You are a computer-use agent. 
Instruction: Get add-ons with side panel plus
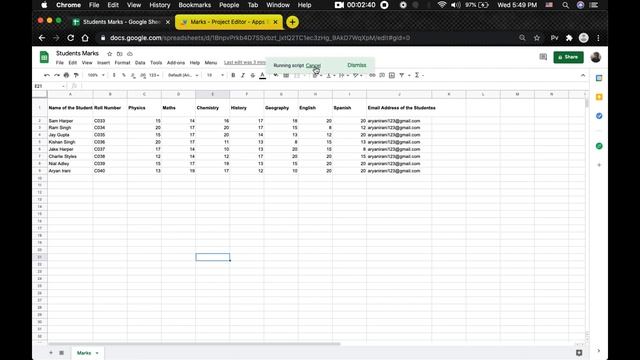point(599,165)
